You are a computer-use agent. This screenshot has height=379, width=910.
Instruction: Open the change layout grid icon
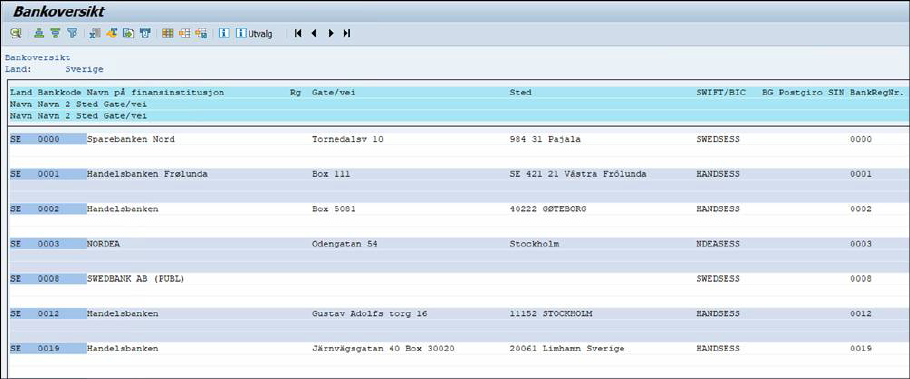(168, 34)
